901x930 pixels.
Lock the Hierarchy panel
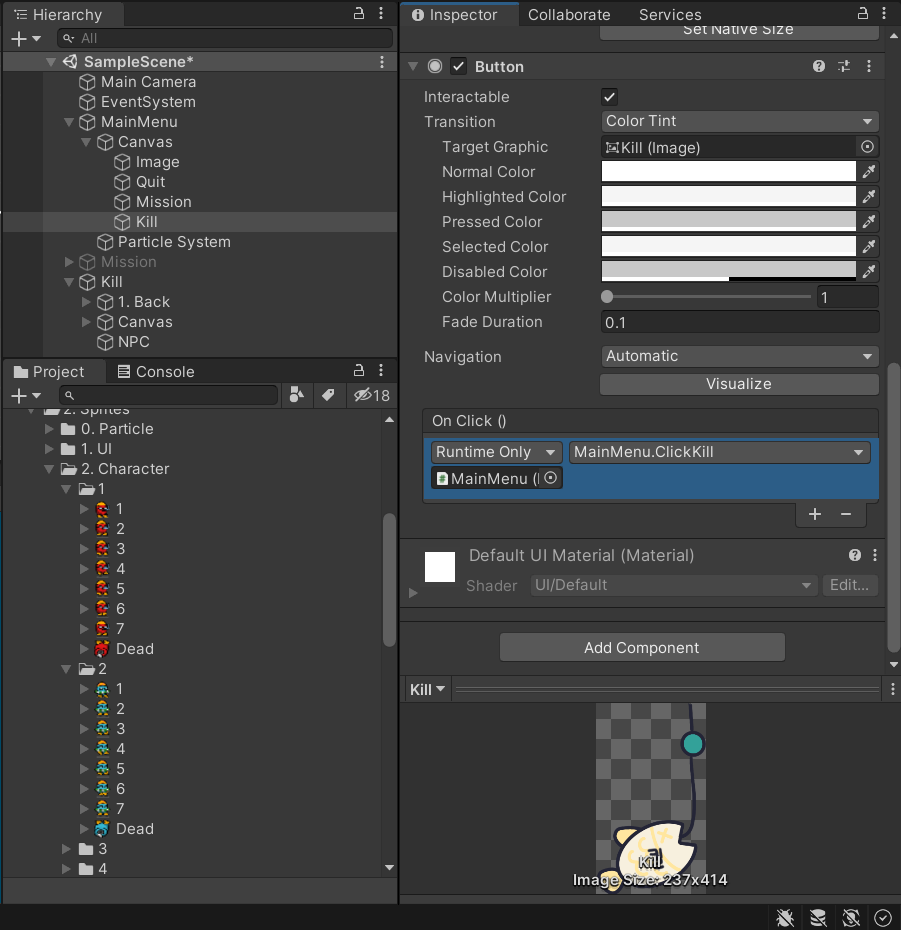click(x=359, y=13)
